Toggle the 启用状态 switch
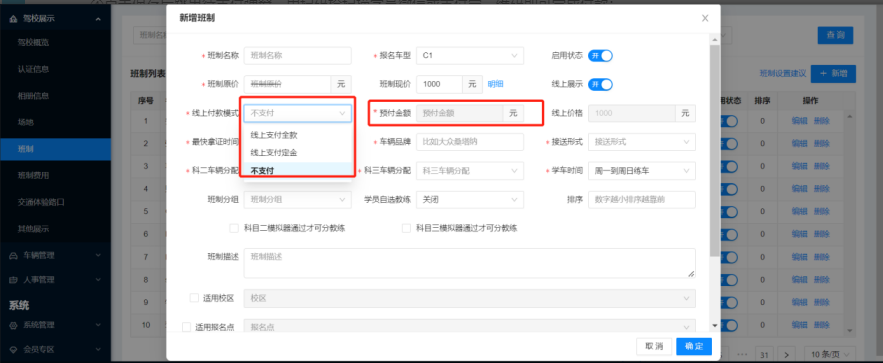This screenshot has height=363, width=883. pos(600,56)
